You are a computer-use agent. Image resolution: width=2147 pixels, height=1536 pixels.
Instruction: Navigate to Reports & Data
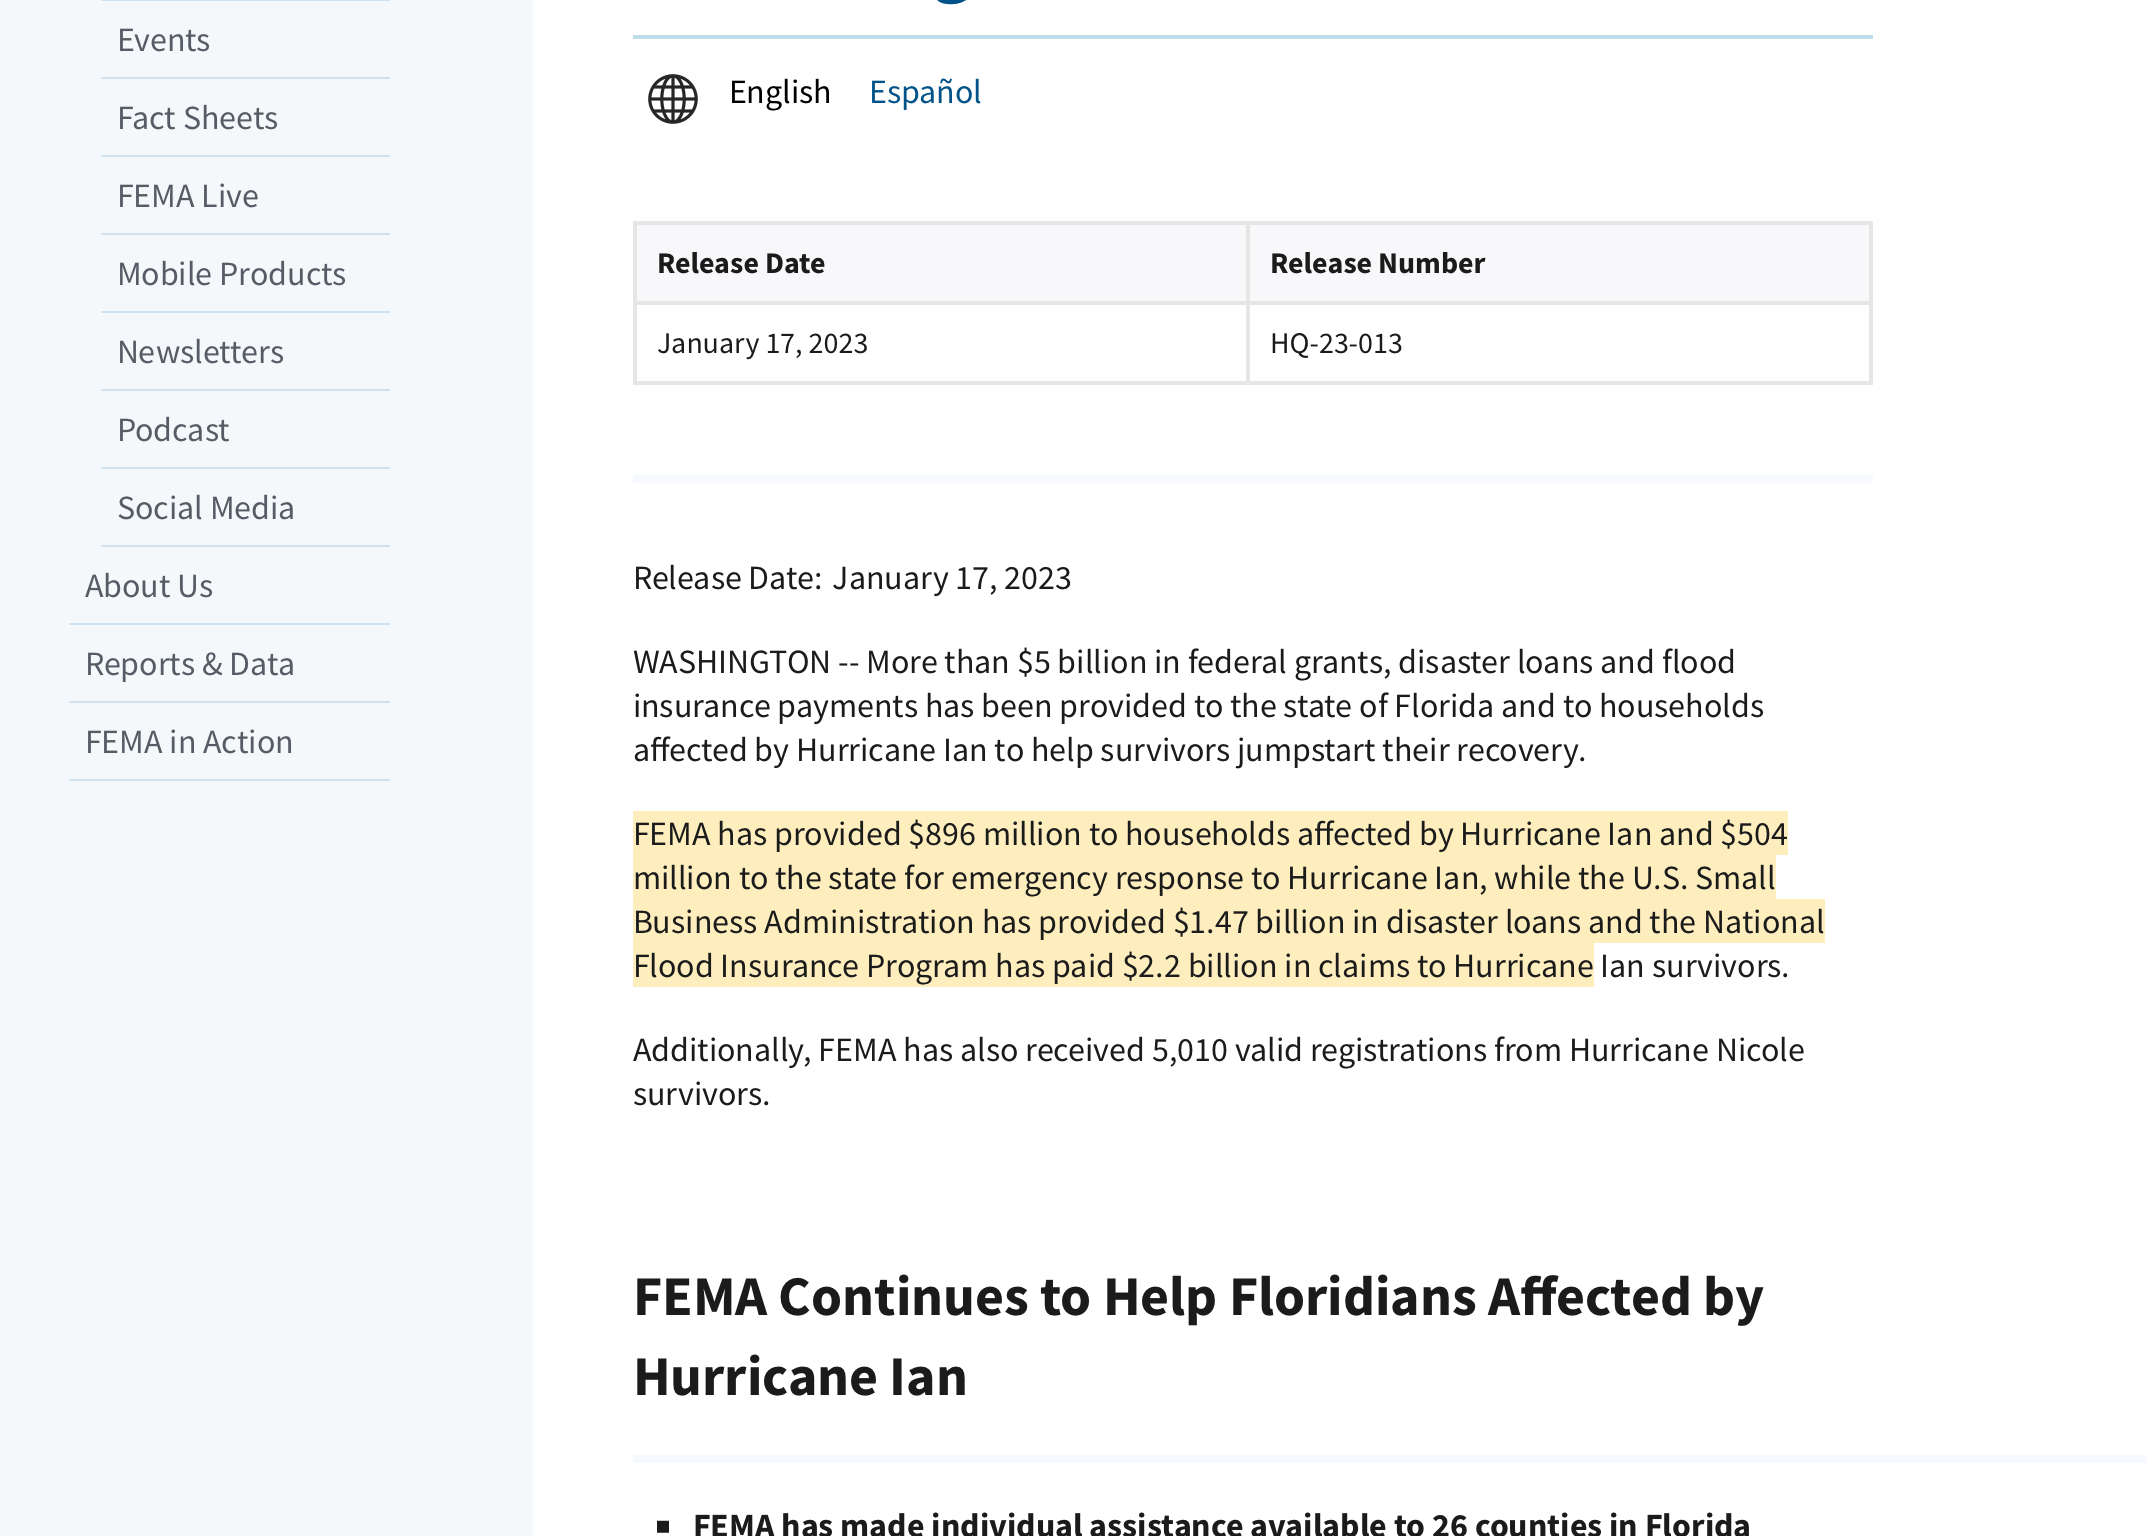tap(190, 664)
